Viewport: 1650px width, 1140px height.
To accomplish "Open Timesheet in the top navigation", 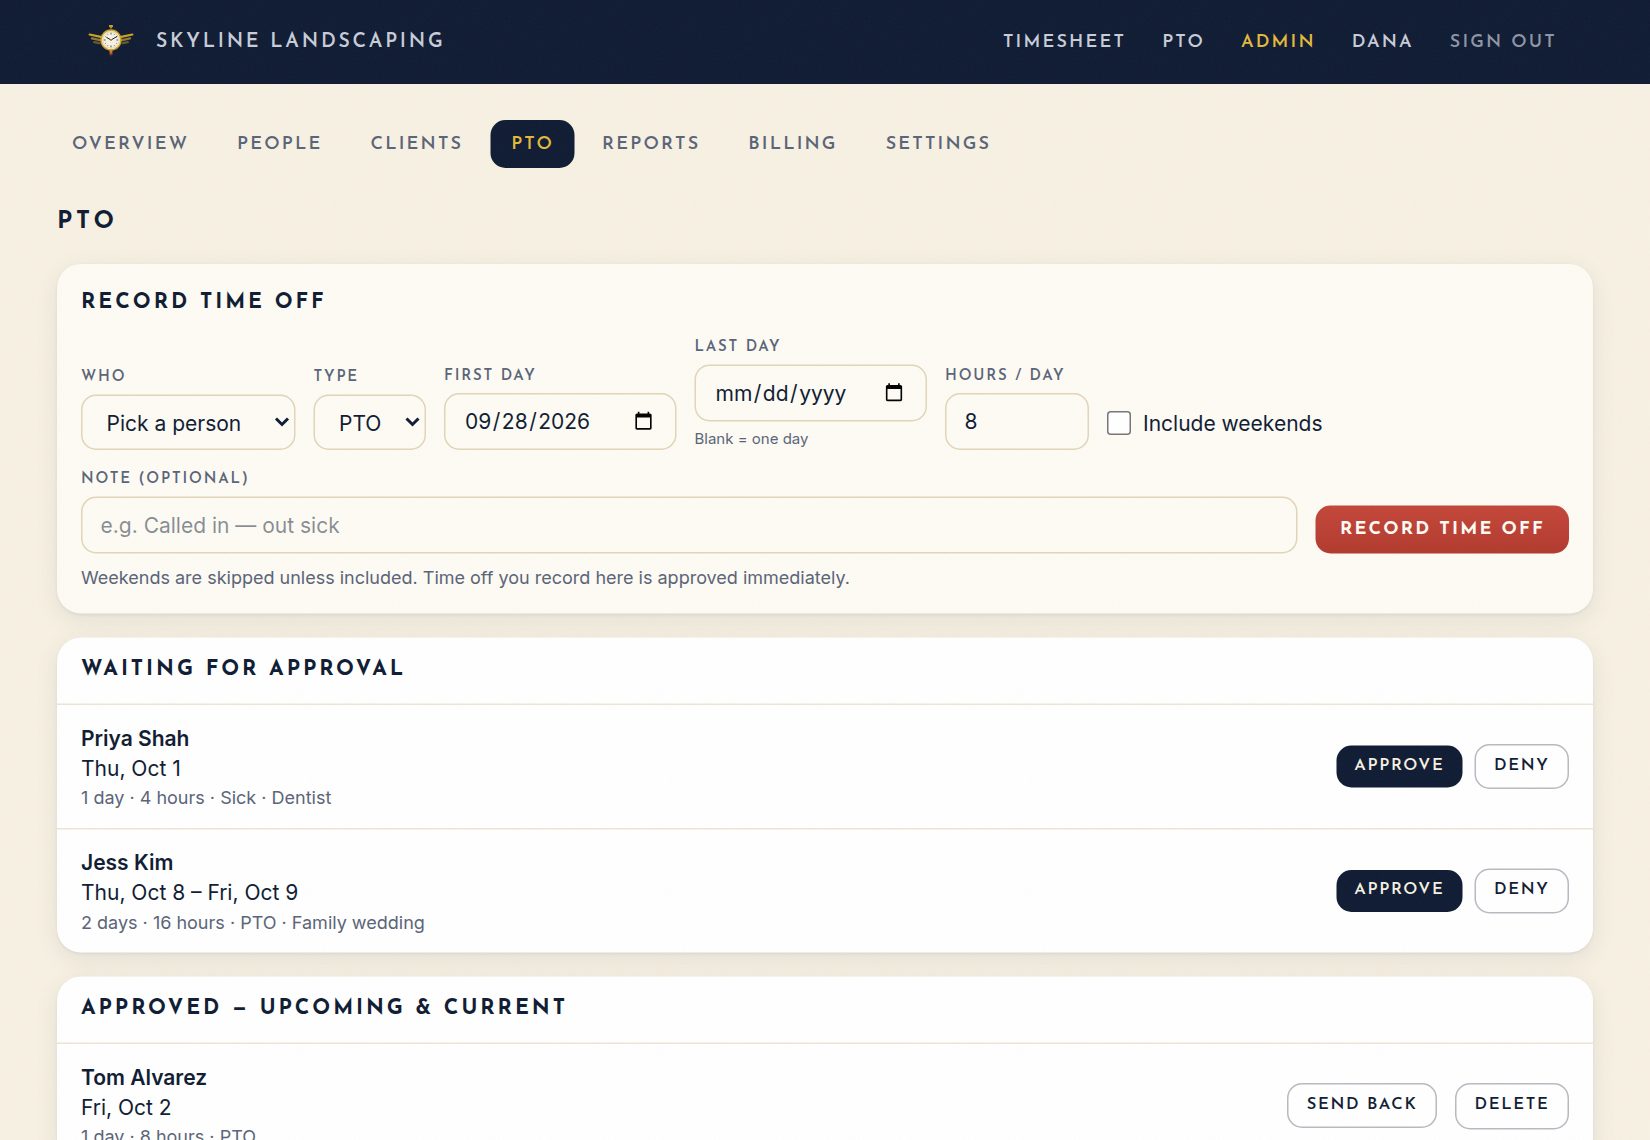I will [x=1064, y=41].
